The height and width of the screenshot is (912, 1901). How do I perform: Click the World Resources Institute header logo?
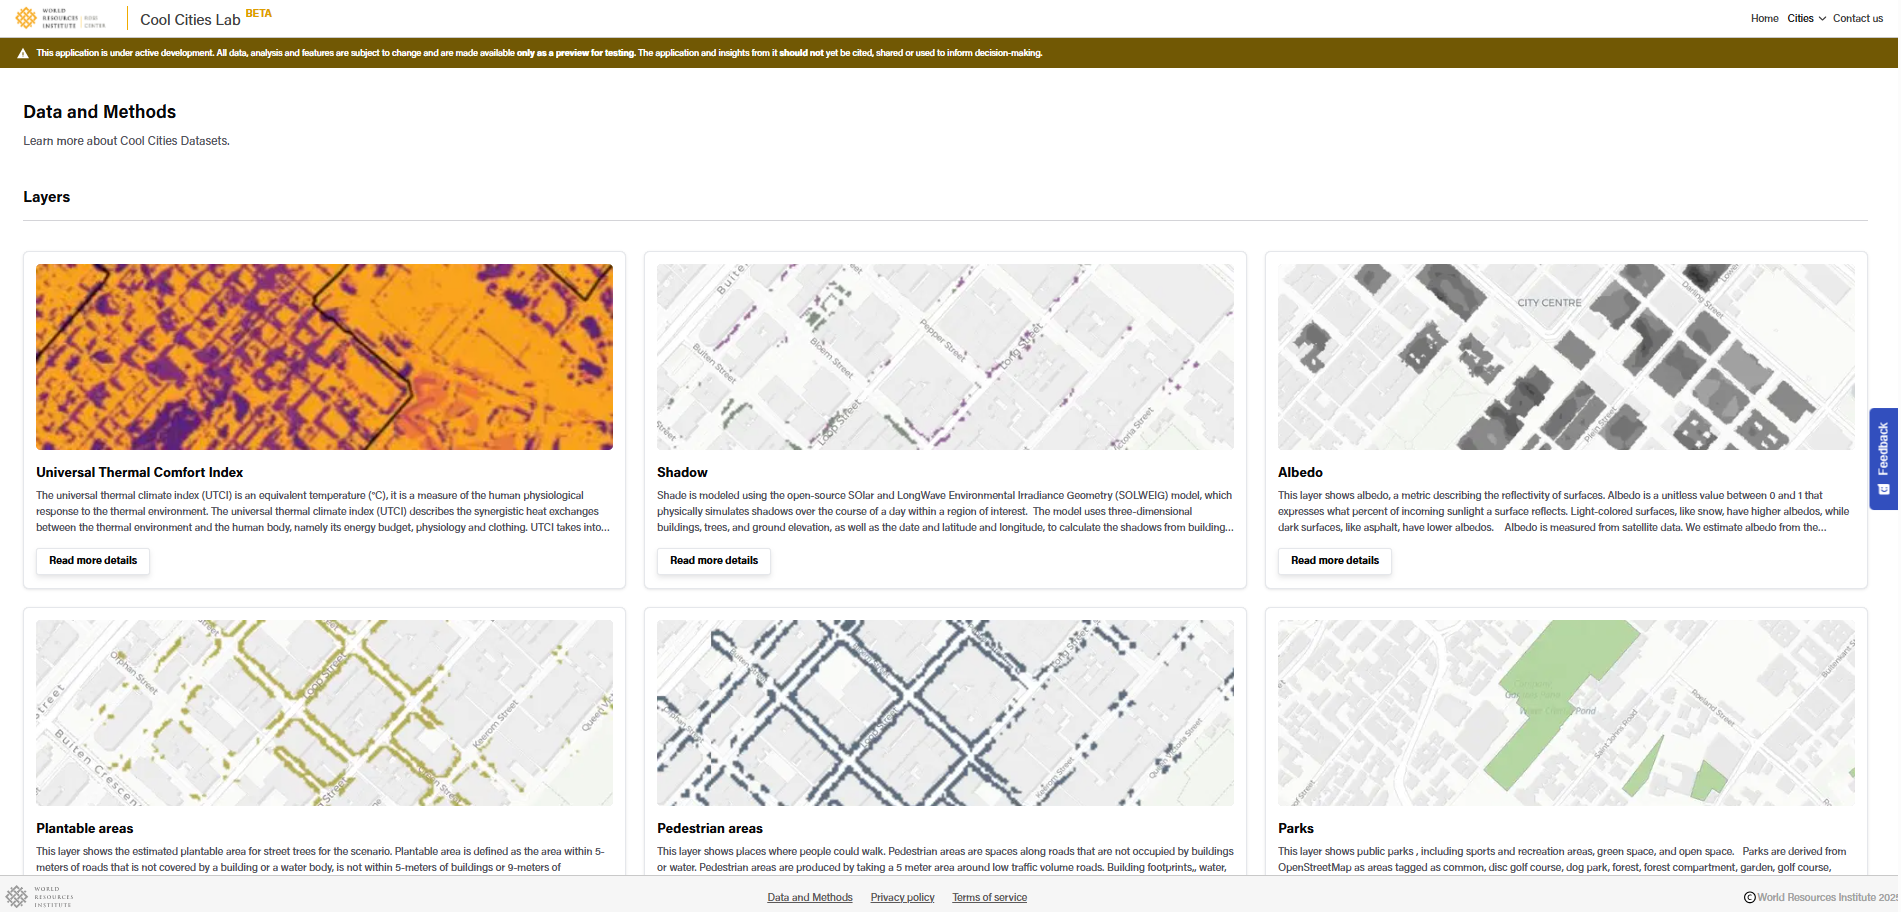(x=60, y=18)
